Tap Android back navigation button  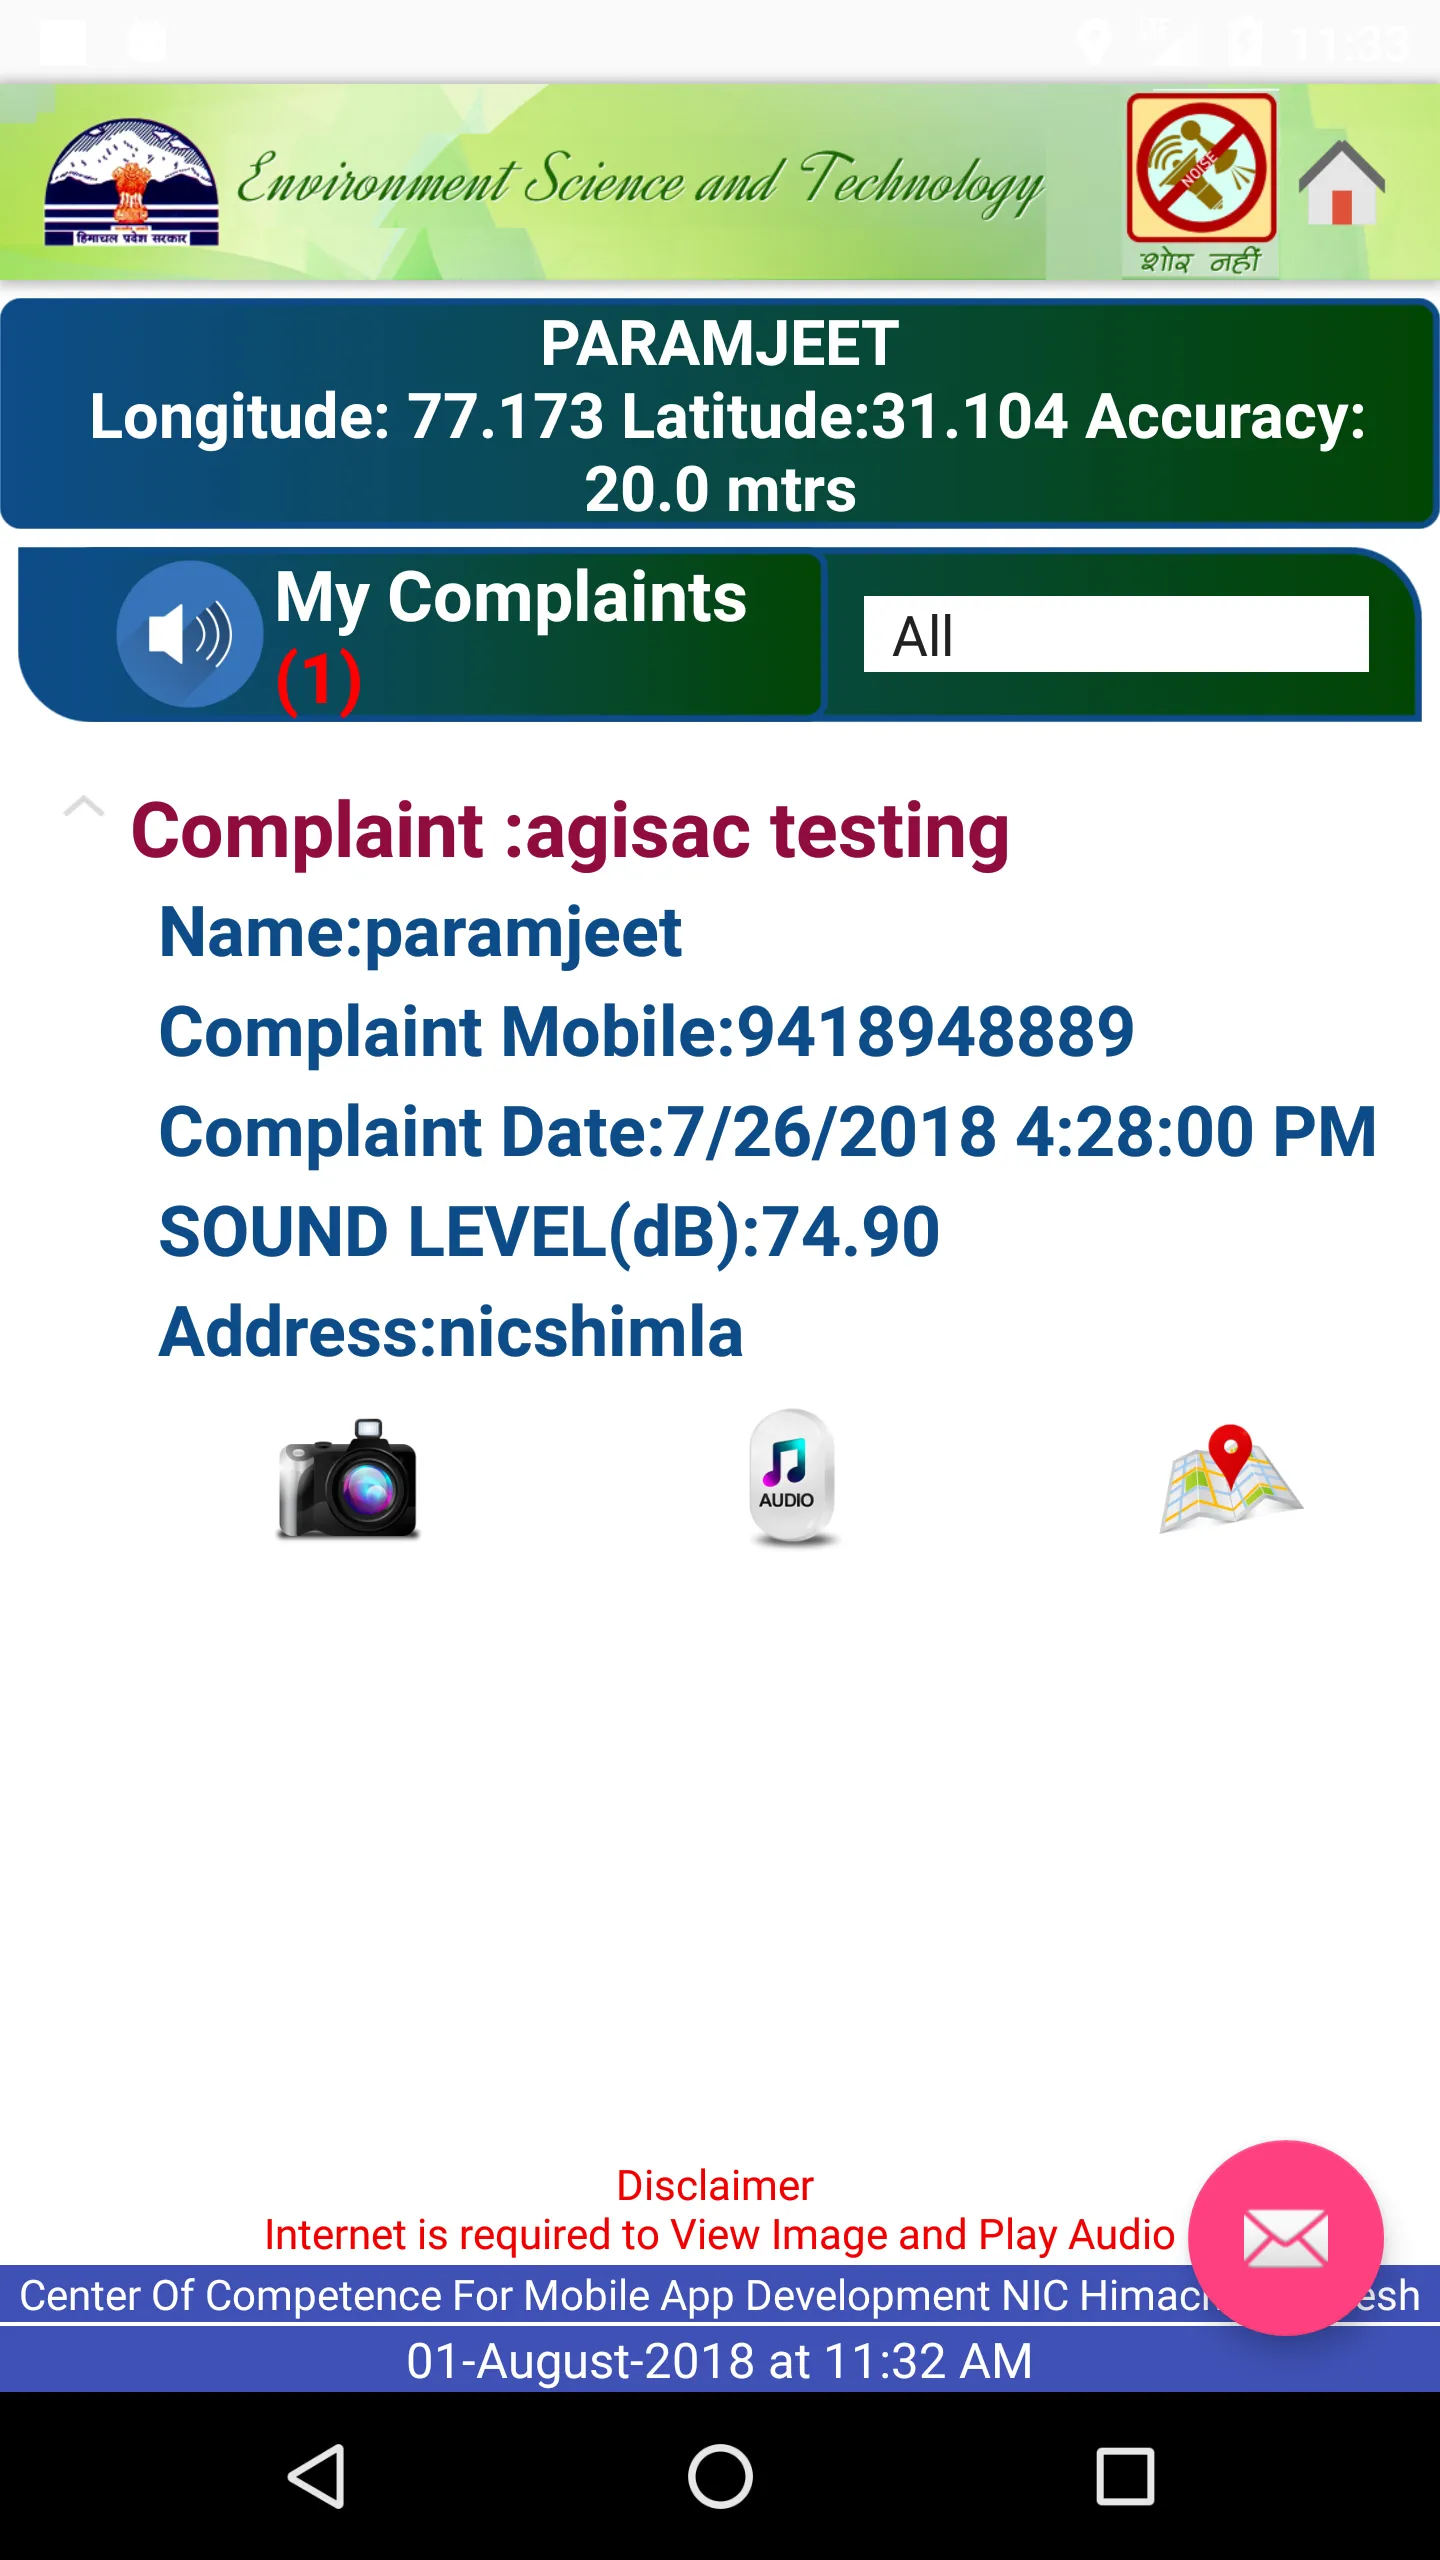(x=317, y=2476)
